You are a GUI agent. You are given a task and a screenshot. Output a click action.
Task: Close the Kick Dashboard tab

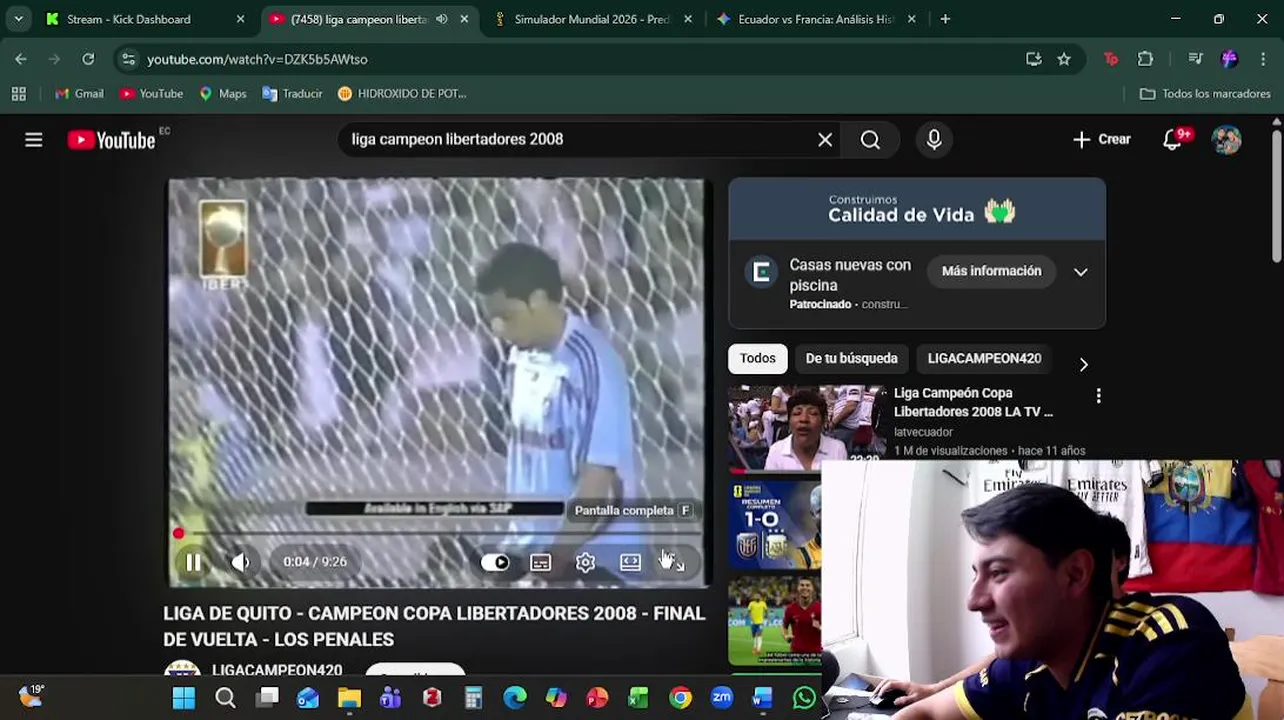[x=240, y=19]
